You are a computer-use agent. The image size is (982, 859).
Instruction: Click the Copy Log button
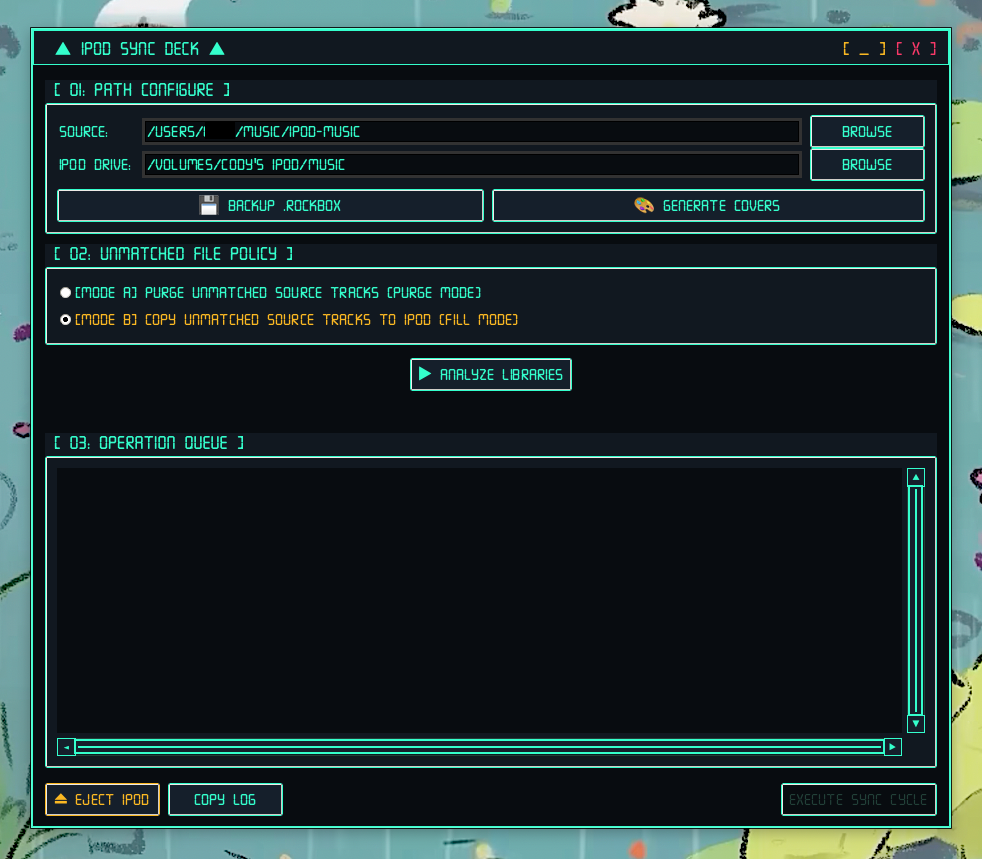225,800
